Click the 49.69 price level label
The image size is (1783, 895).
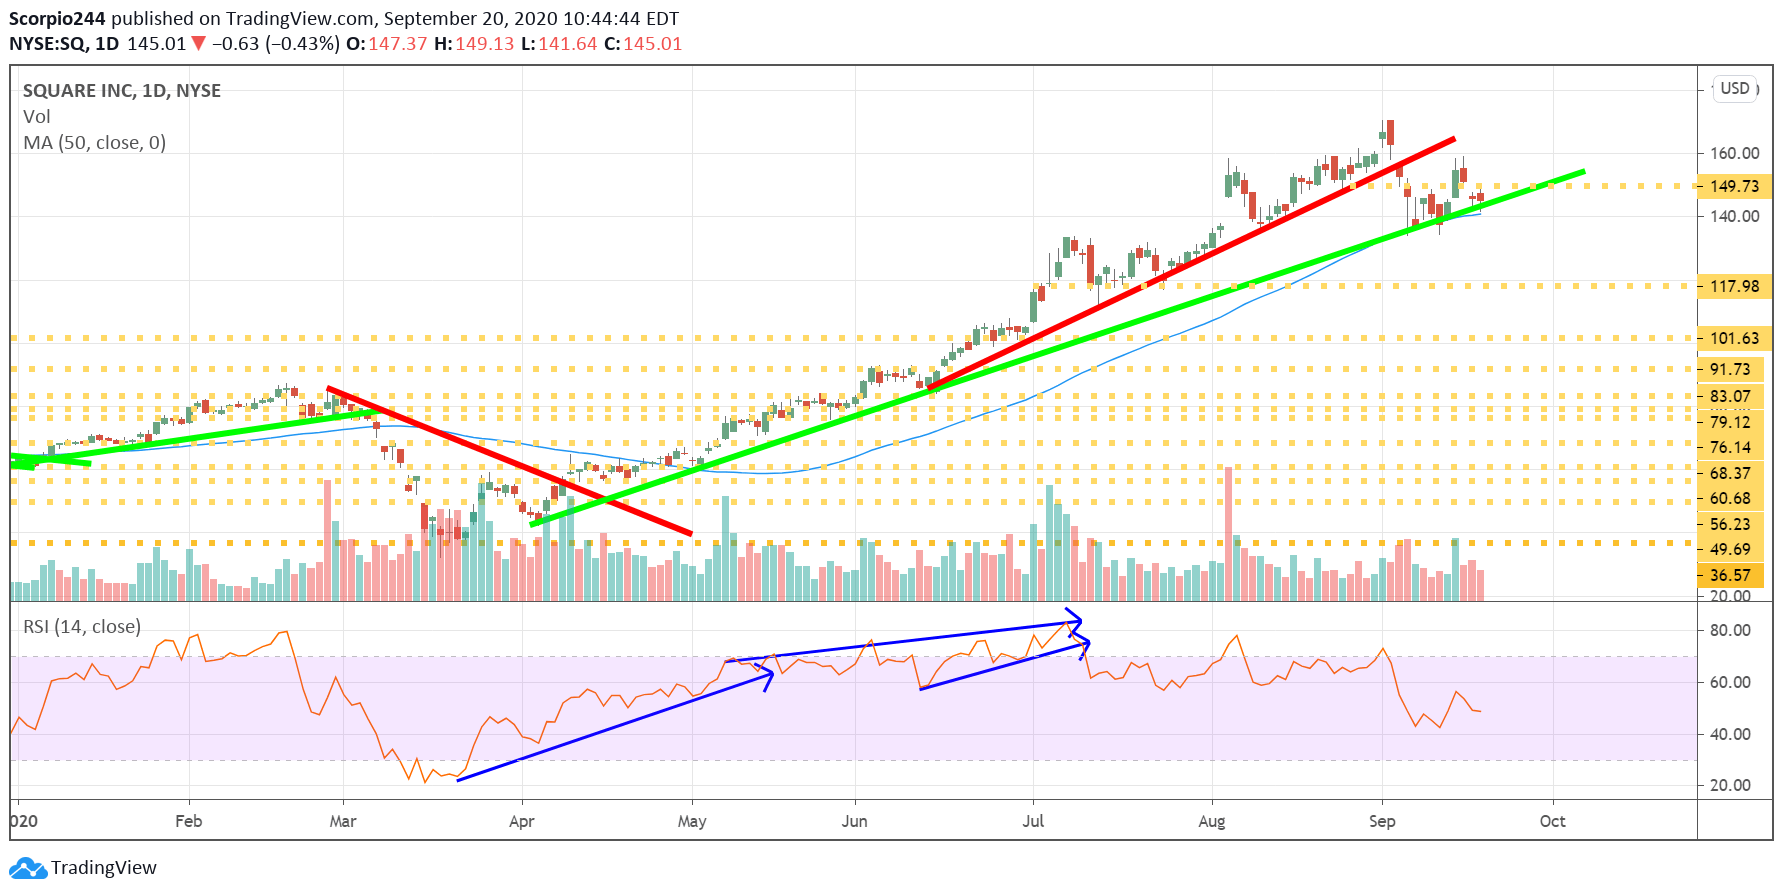1730,550
